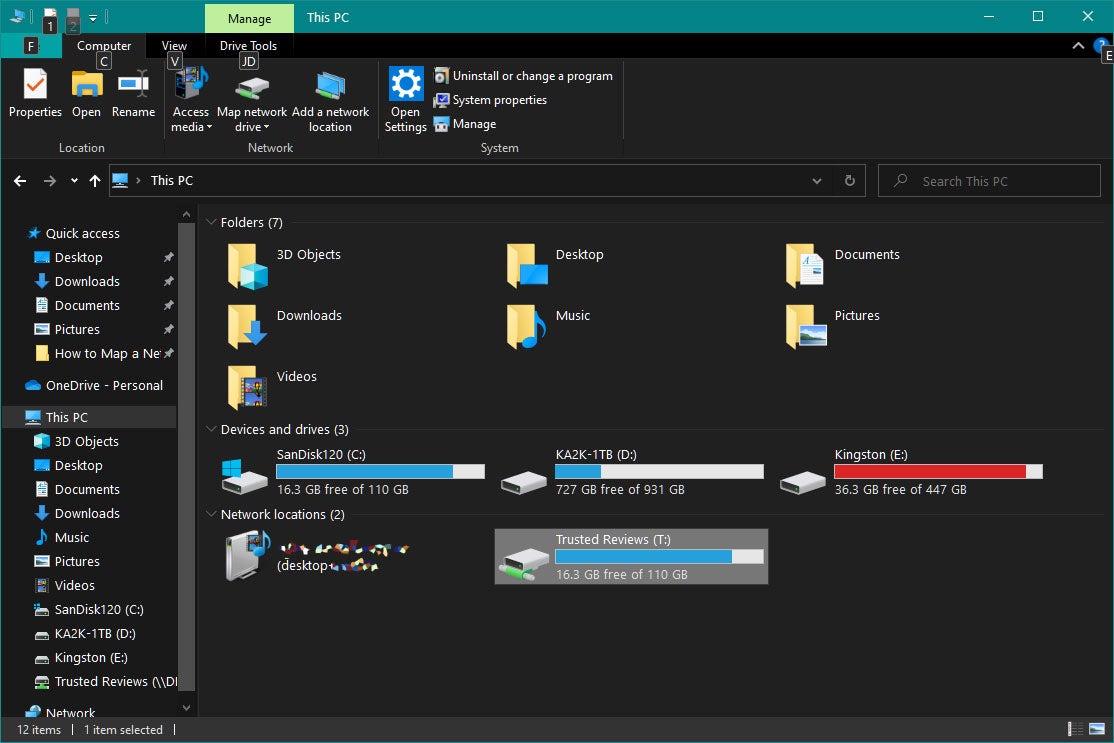Select OneDrive - Personal in sidebar

[104, 385]
